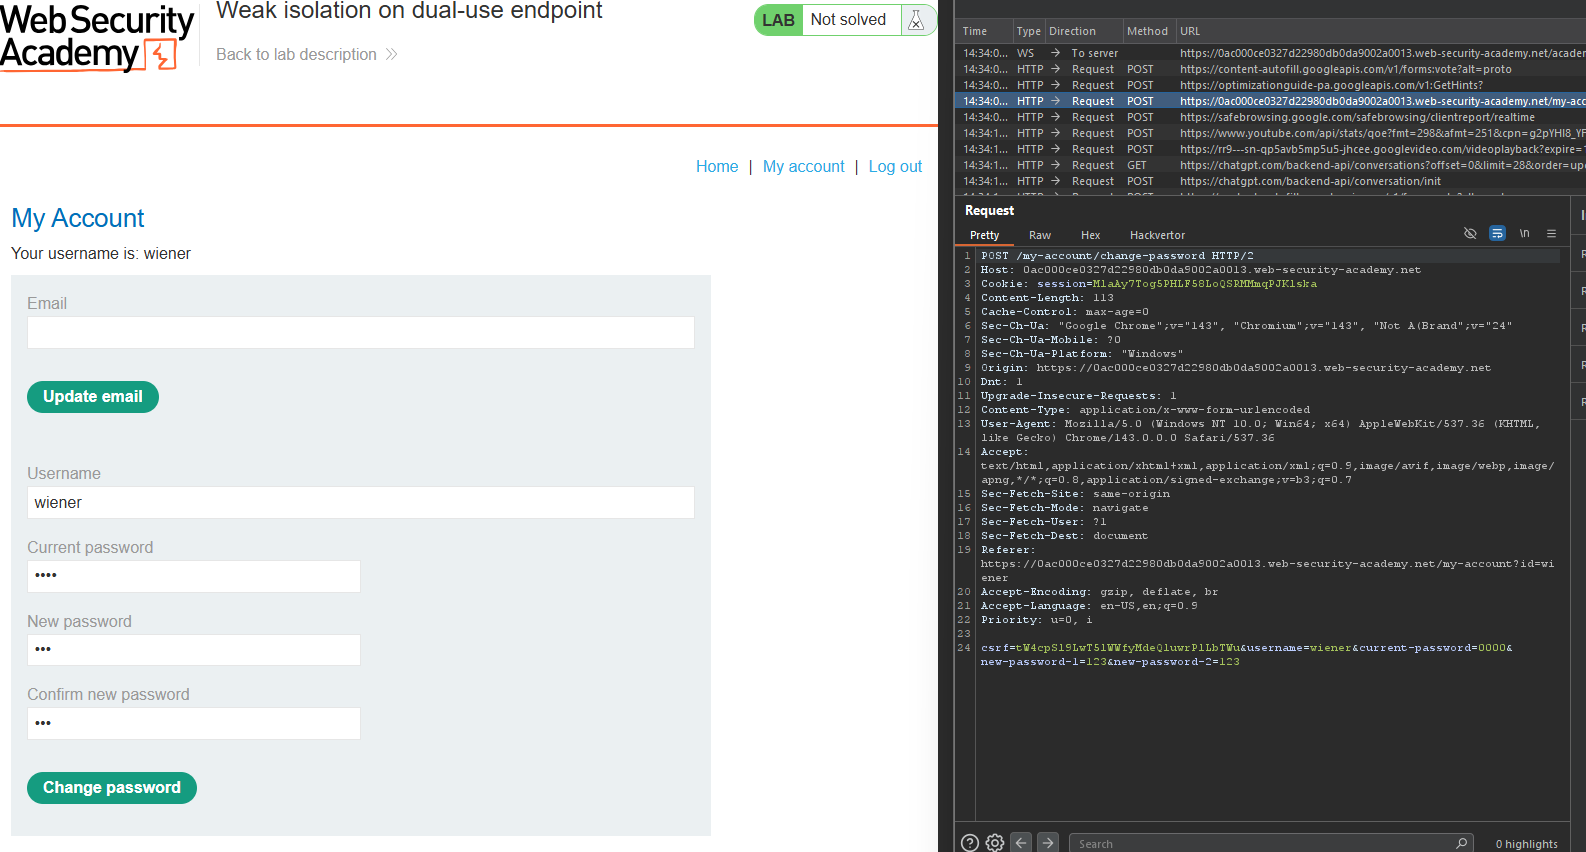The width and height of the screenshot is (1586, 852).
Task: Select the chatgpt.com conversation/init POST row
Action: [1271, 181]
